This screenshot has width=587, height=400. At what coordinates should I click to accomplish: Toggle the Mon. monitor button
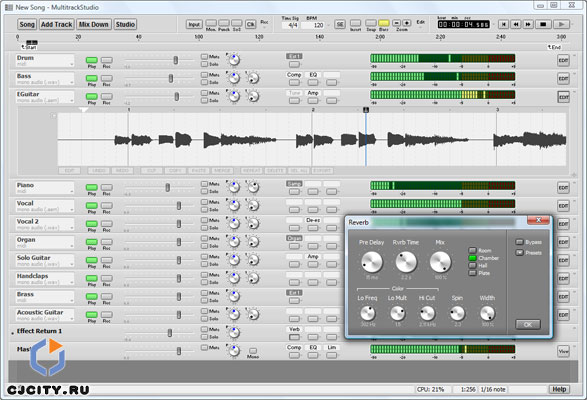click(211, 23)
